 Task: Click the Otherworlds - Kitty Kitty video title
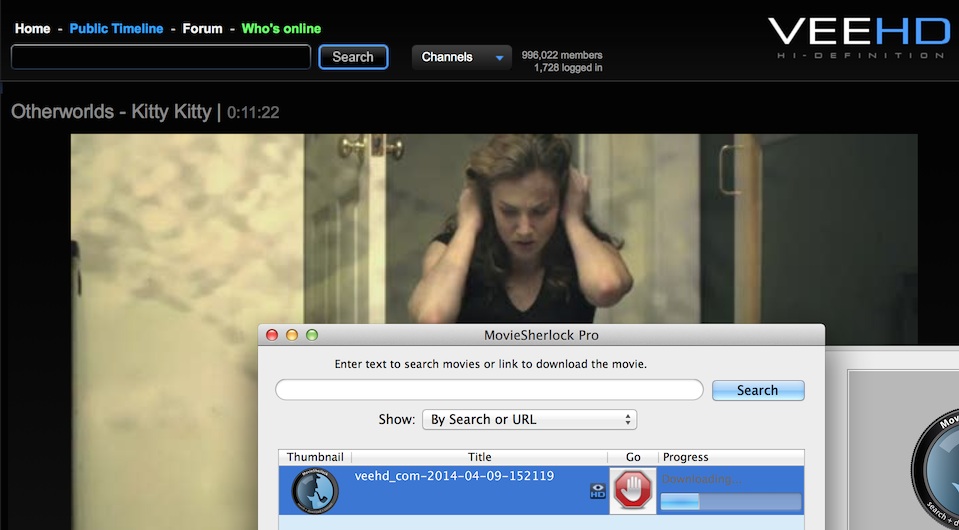pyautogui.click(x=111, y=112)
